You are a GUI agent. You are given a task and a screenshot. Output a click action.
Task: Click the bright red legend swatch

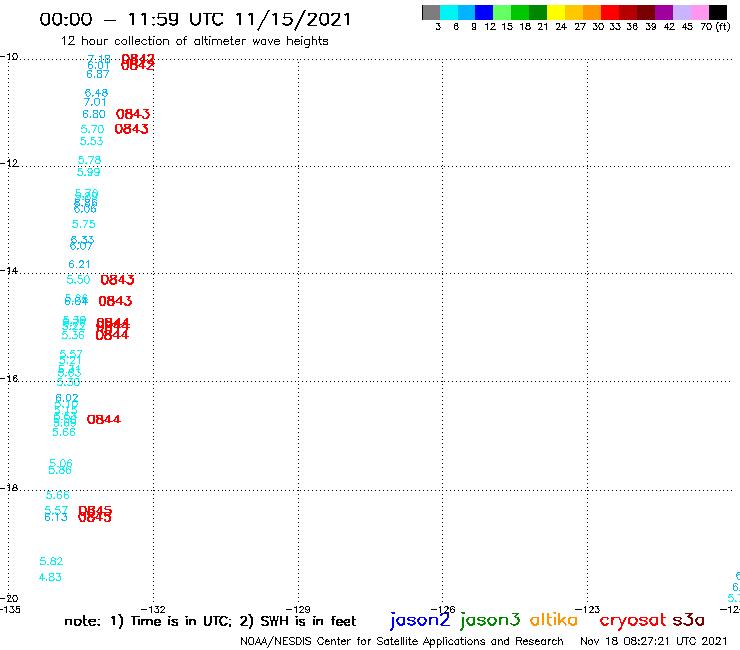(610, 12)
